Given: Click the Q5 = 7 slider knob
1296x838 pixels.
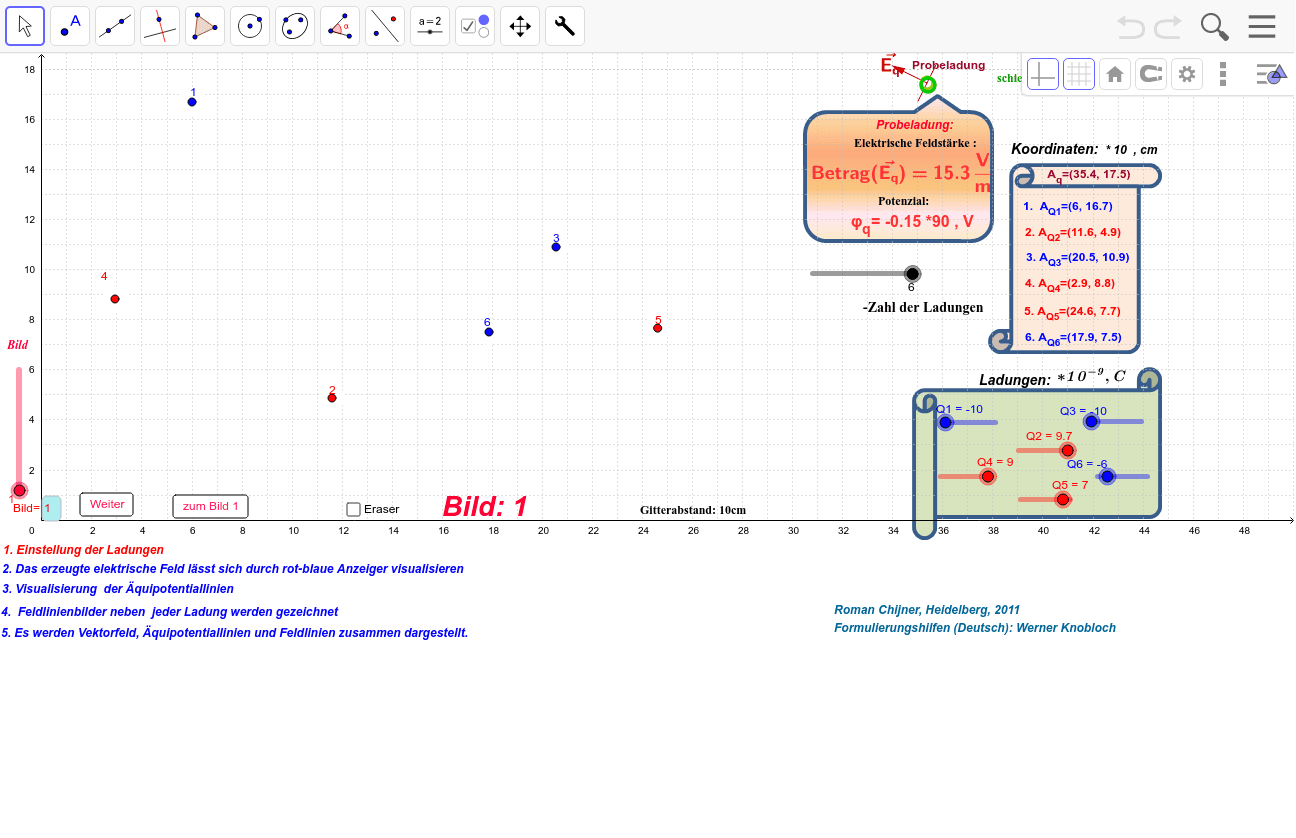Looking at the screenshot, I should (x=1062, y=499).
